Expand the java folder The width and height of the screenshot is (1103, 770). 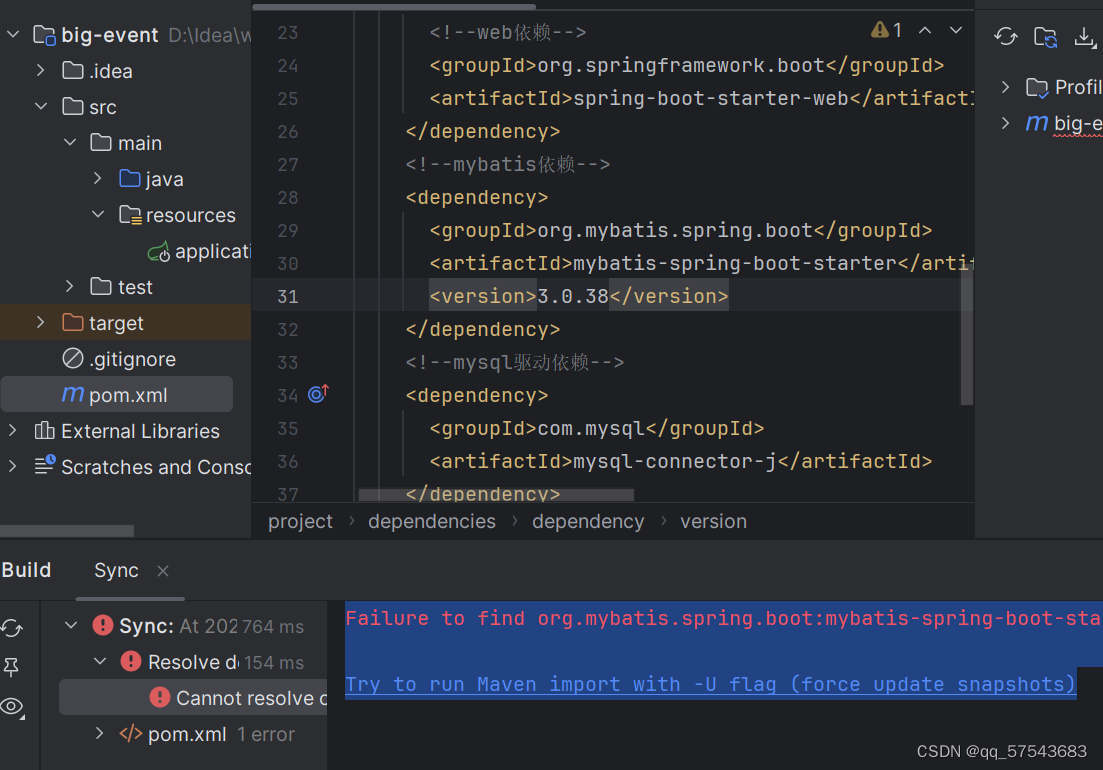coord(98,179)
